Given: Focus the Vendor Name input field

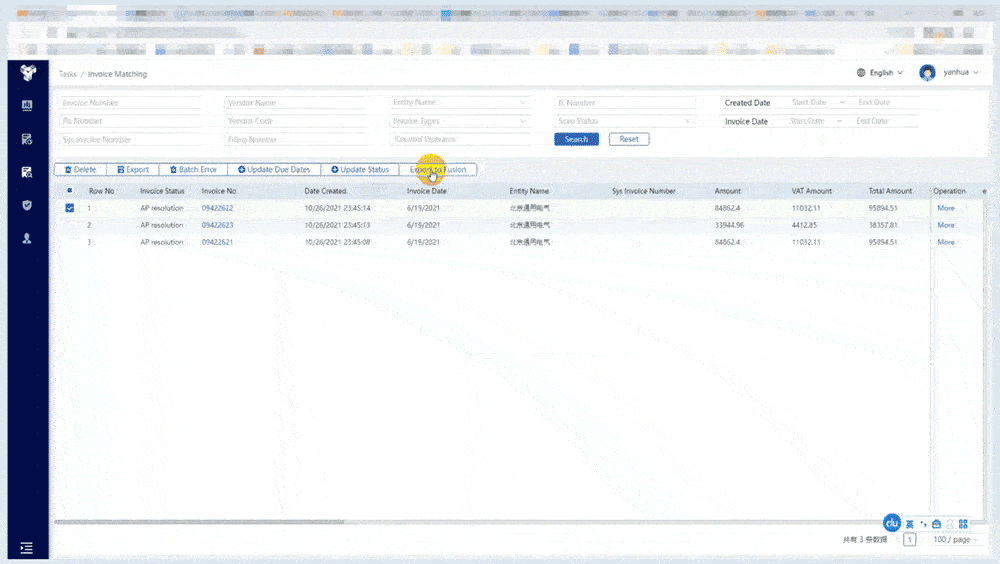Looking at the screenshot, I should pos(295,102).
